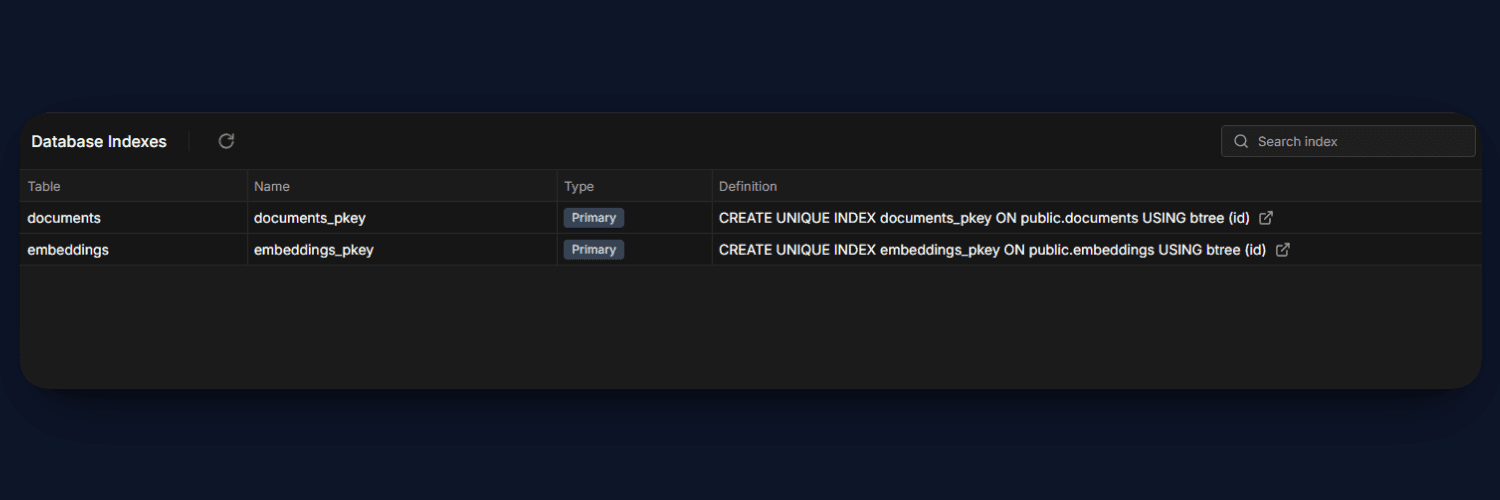Click the documents_pkey CREATE UNIQUE INDEX text

[x=984, y=218]
